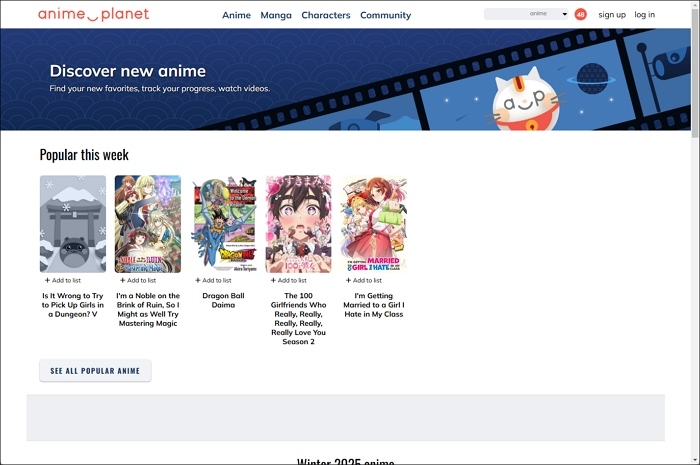The width and height of the screenshot is (700, 465).
Task: Open the Is It Wrong to Try dungeon thumbnail
Action: pos(73,224)
